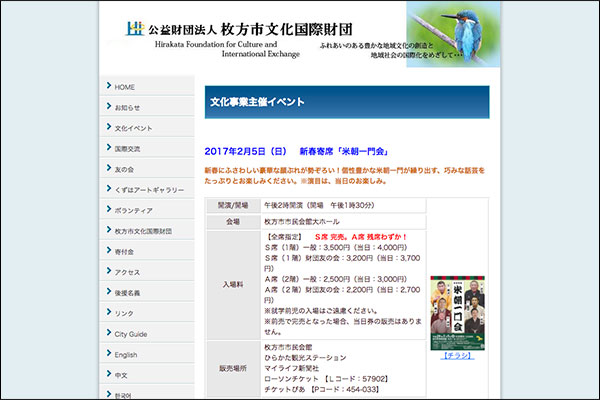This screenshot has height=400, width=600.
Task: Switch to 中文 language page
Action: click(x=121, y=375)
